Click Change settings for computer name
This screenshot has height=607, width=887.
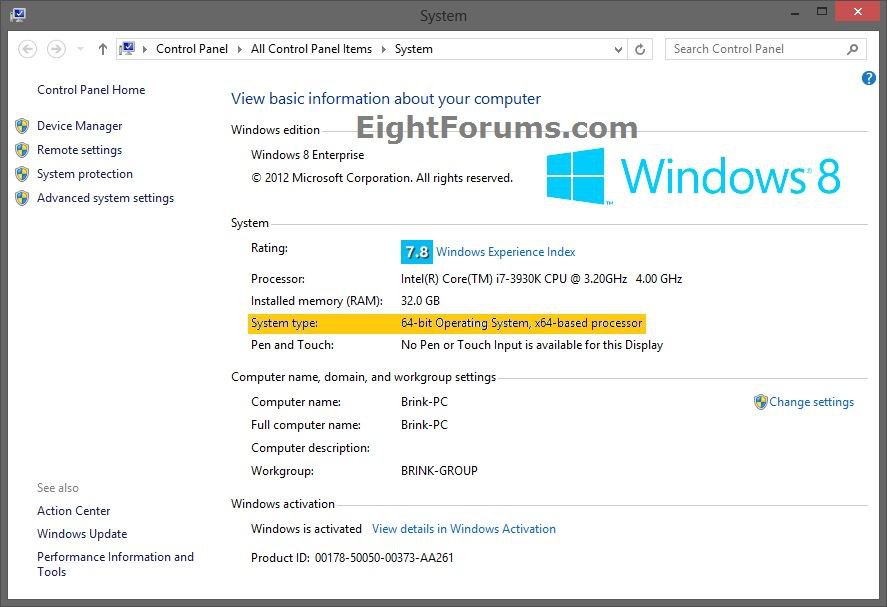coord(811,402)
